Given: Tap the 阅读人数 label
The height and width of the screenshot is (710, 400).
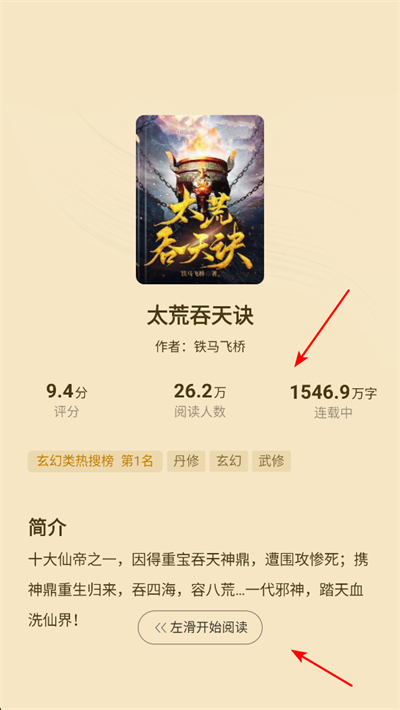Looking at the screenshot, I should pyautogui.click(x=200, y=412).
